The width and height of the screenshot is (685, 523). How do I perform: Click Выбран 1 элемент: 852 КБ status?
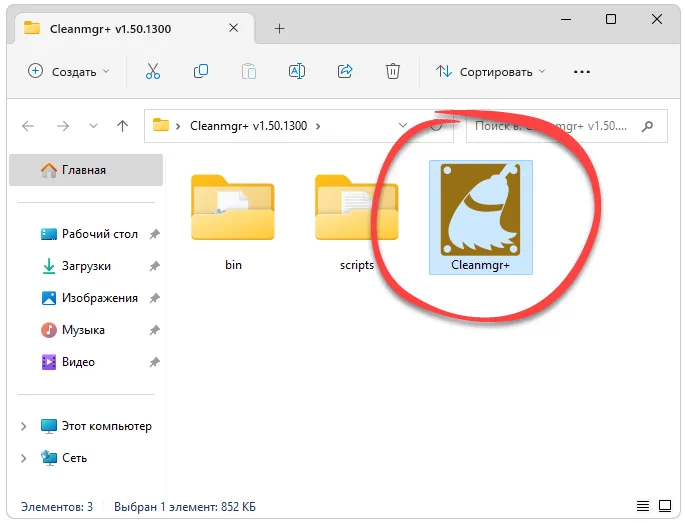tap(185, 507)
